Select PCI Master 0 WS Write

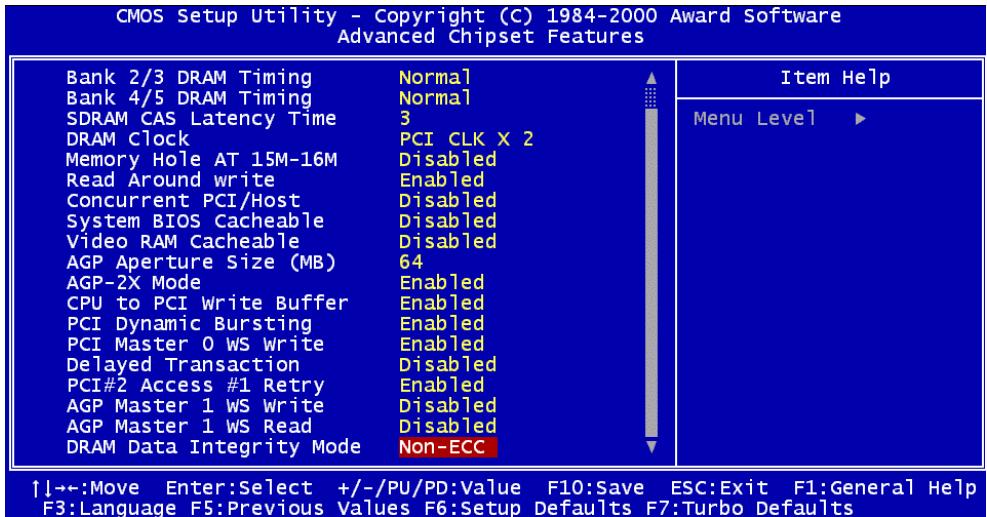coord(195,344)
